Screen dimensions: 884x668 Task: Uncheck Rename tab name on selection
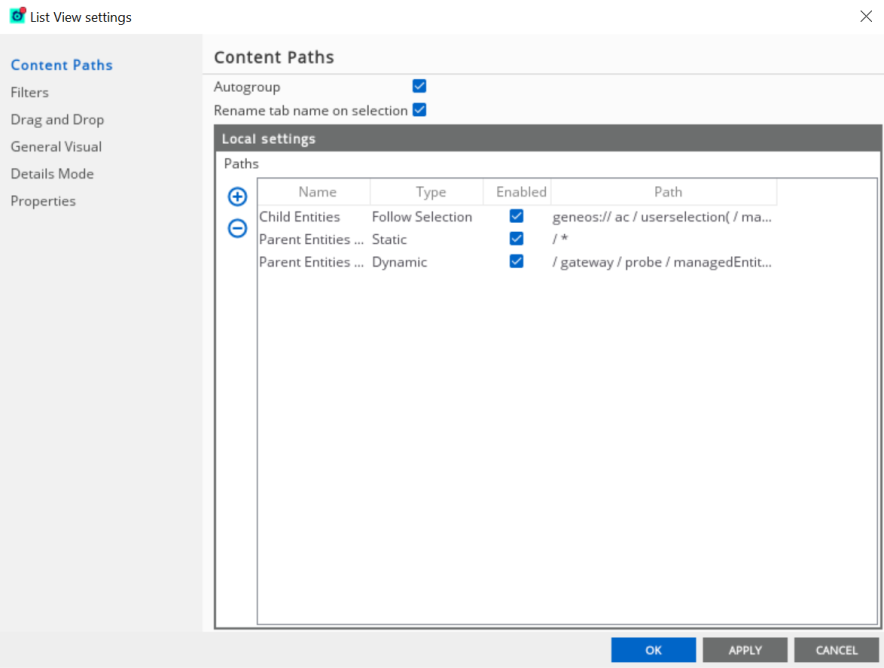click(x=420, y=110)
